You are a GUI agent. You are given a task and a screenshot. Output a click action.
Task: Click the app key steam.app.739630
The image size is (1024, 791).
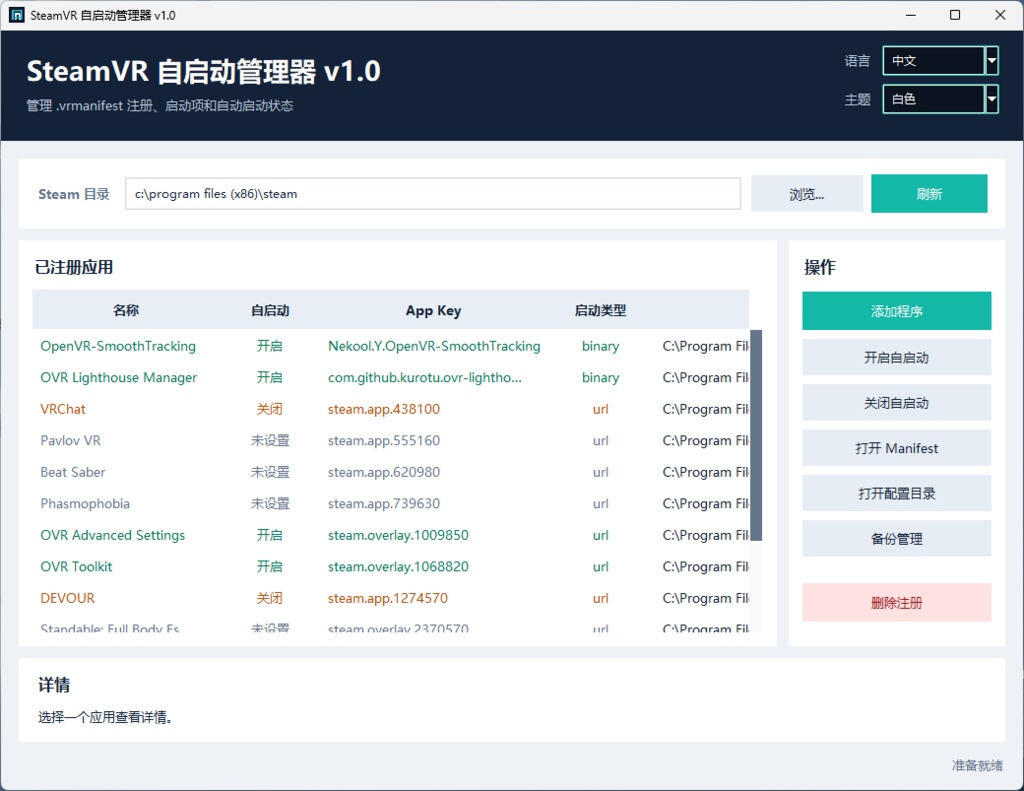[x=384, y=504]
